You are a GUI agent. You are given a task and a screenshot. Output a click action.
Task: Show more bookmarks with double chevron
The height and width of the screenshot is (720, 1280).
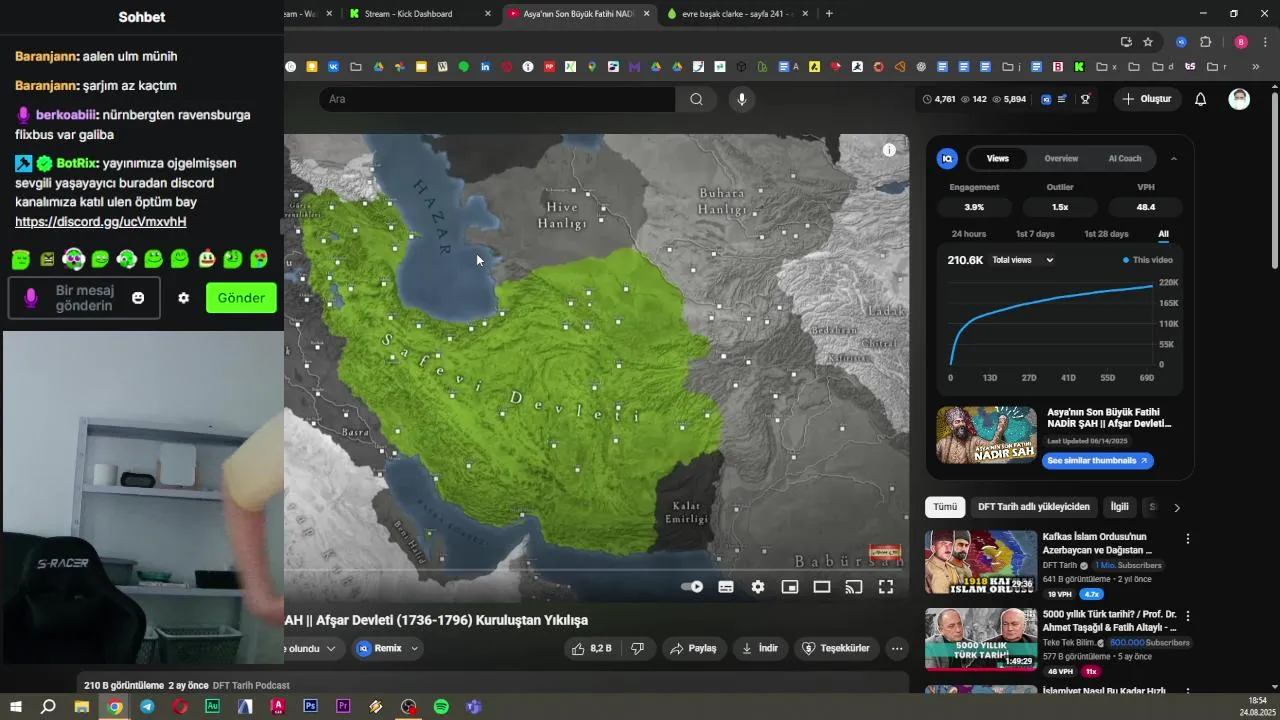point(1256,67)
